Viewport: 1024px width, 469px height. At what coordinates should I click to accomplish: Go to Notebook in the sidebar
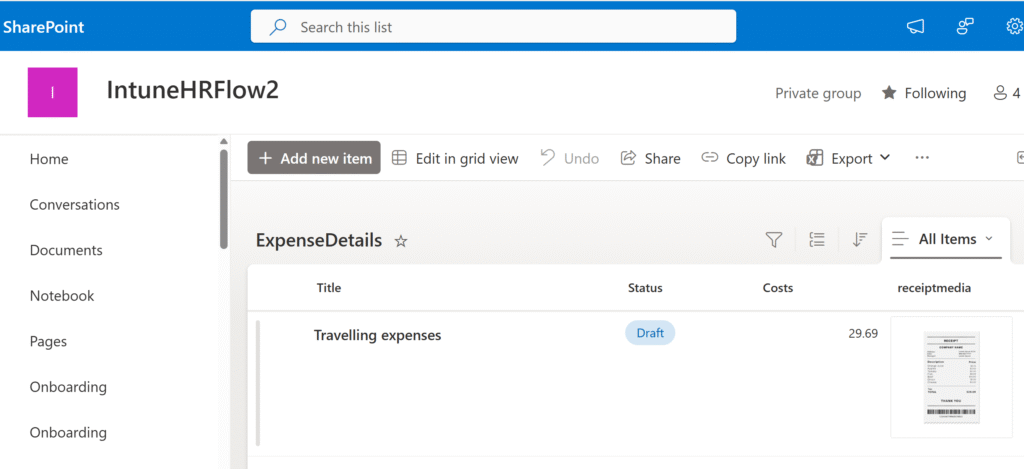(x=62, y=296)
